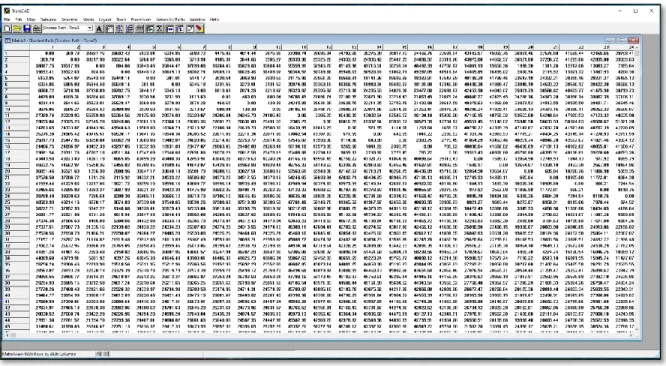Screen dimensions: 666x366
Task: Click the Print icon in toolbar
Action: pyautogui.click(x=37, y=28)
